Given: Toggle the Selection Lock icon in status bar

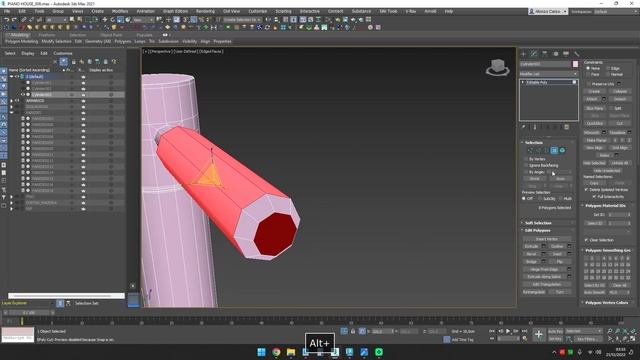Looking at the screenshot, I should pyautogui.click(x=353, y=331).
